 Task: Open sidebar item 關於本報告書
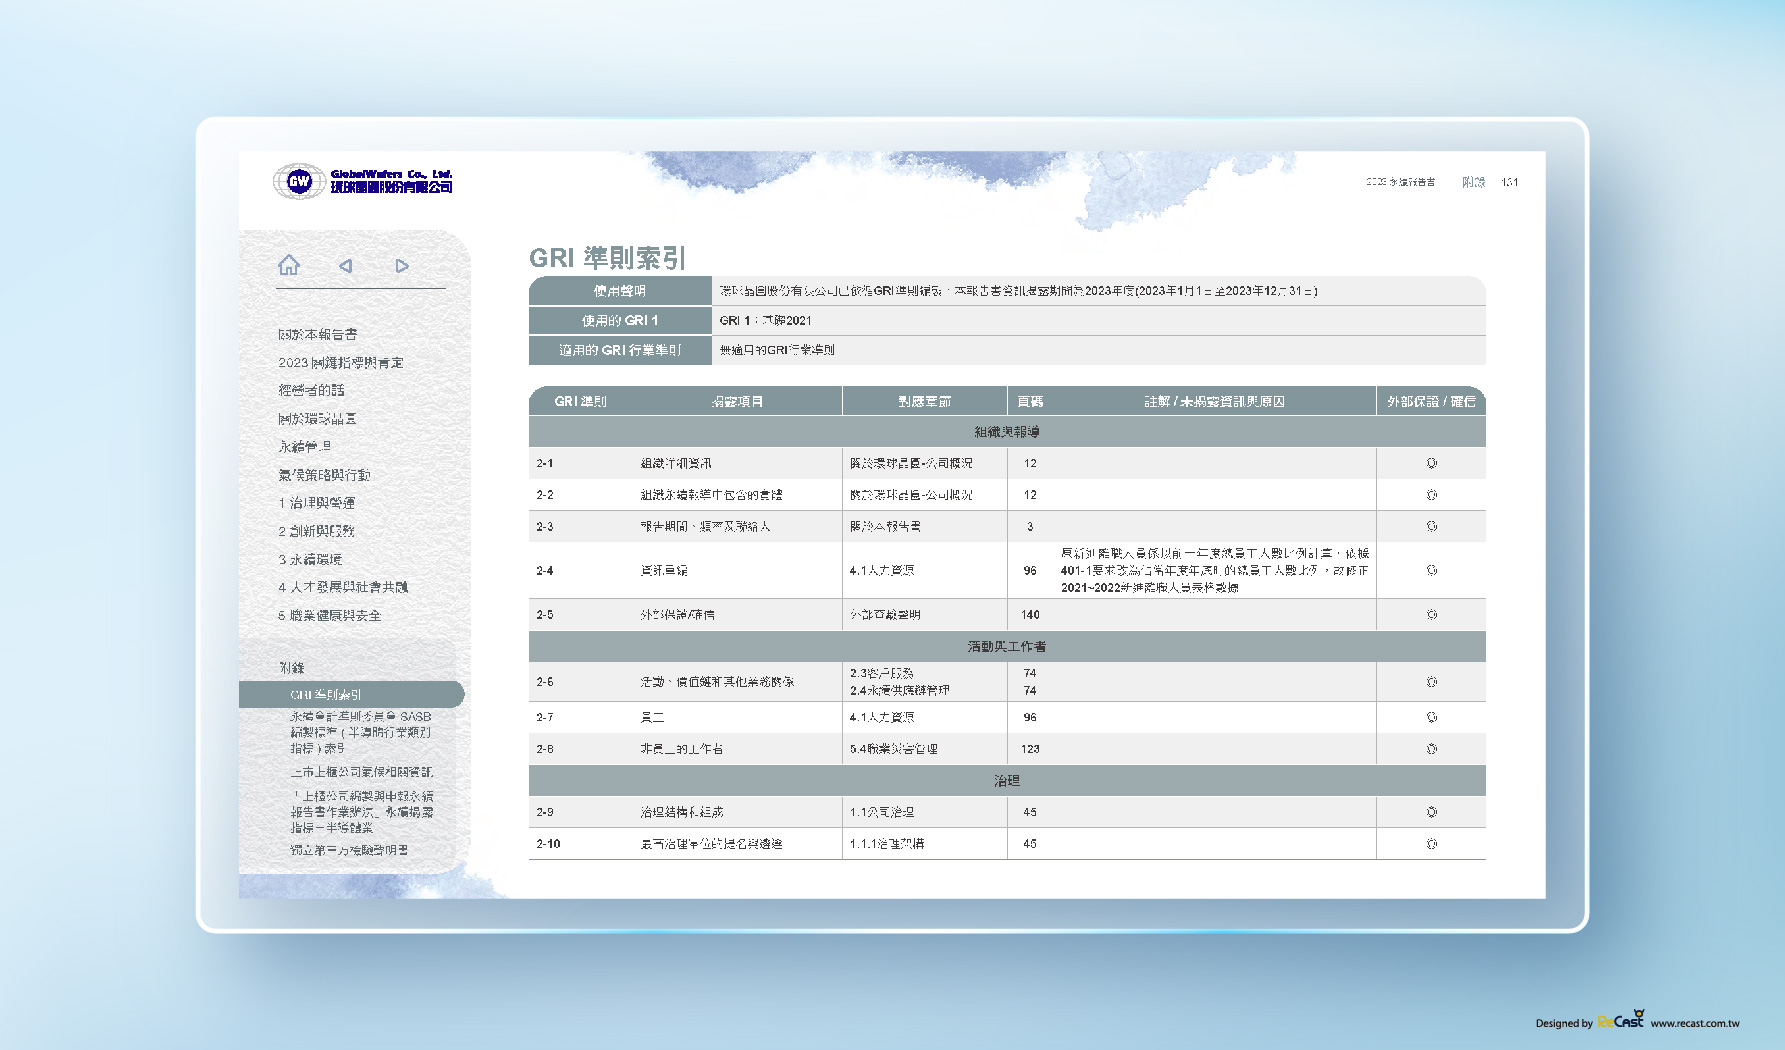click(x=318, y=335)
